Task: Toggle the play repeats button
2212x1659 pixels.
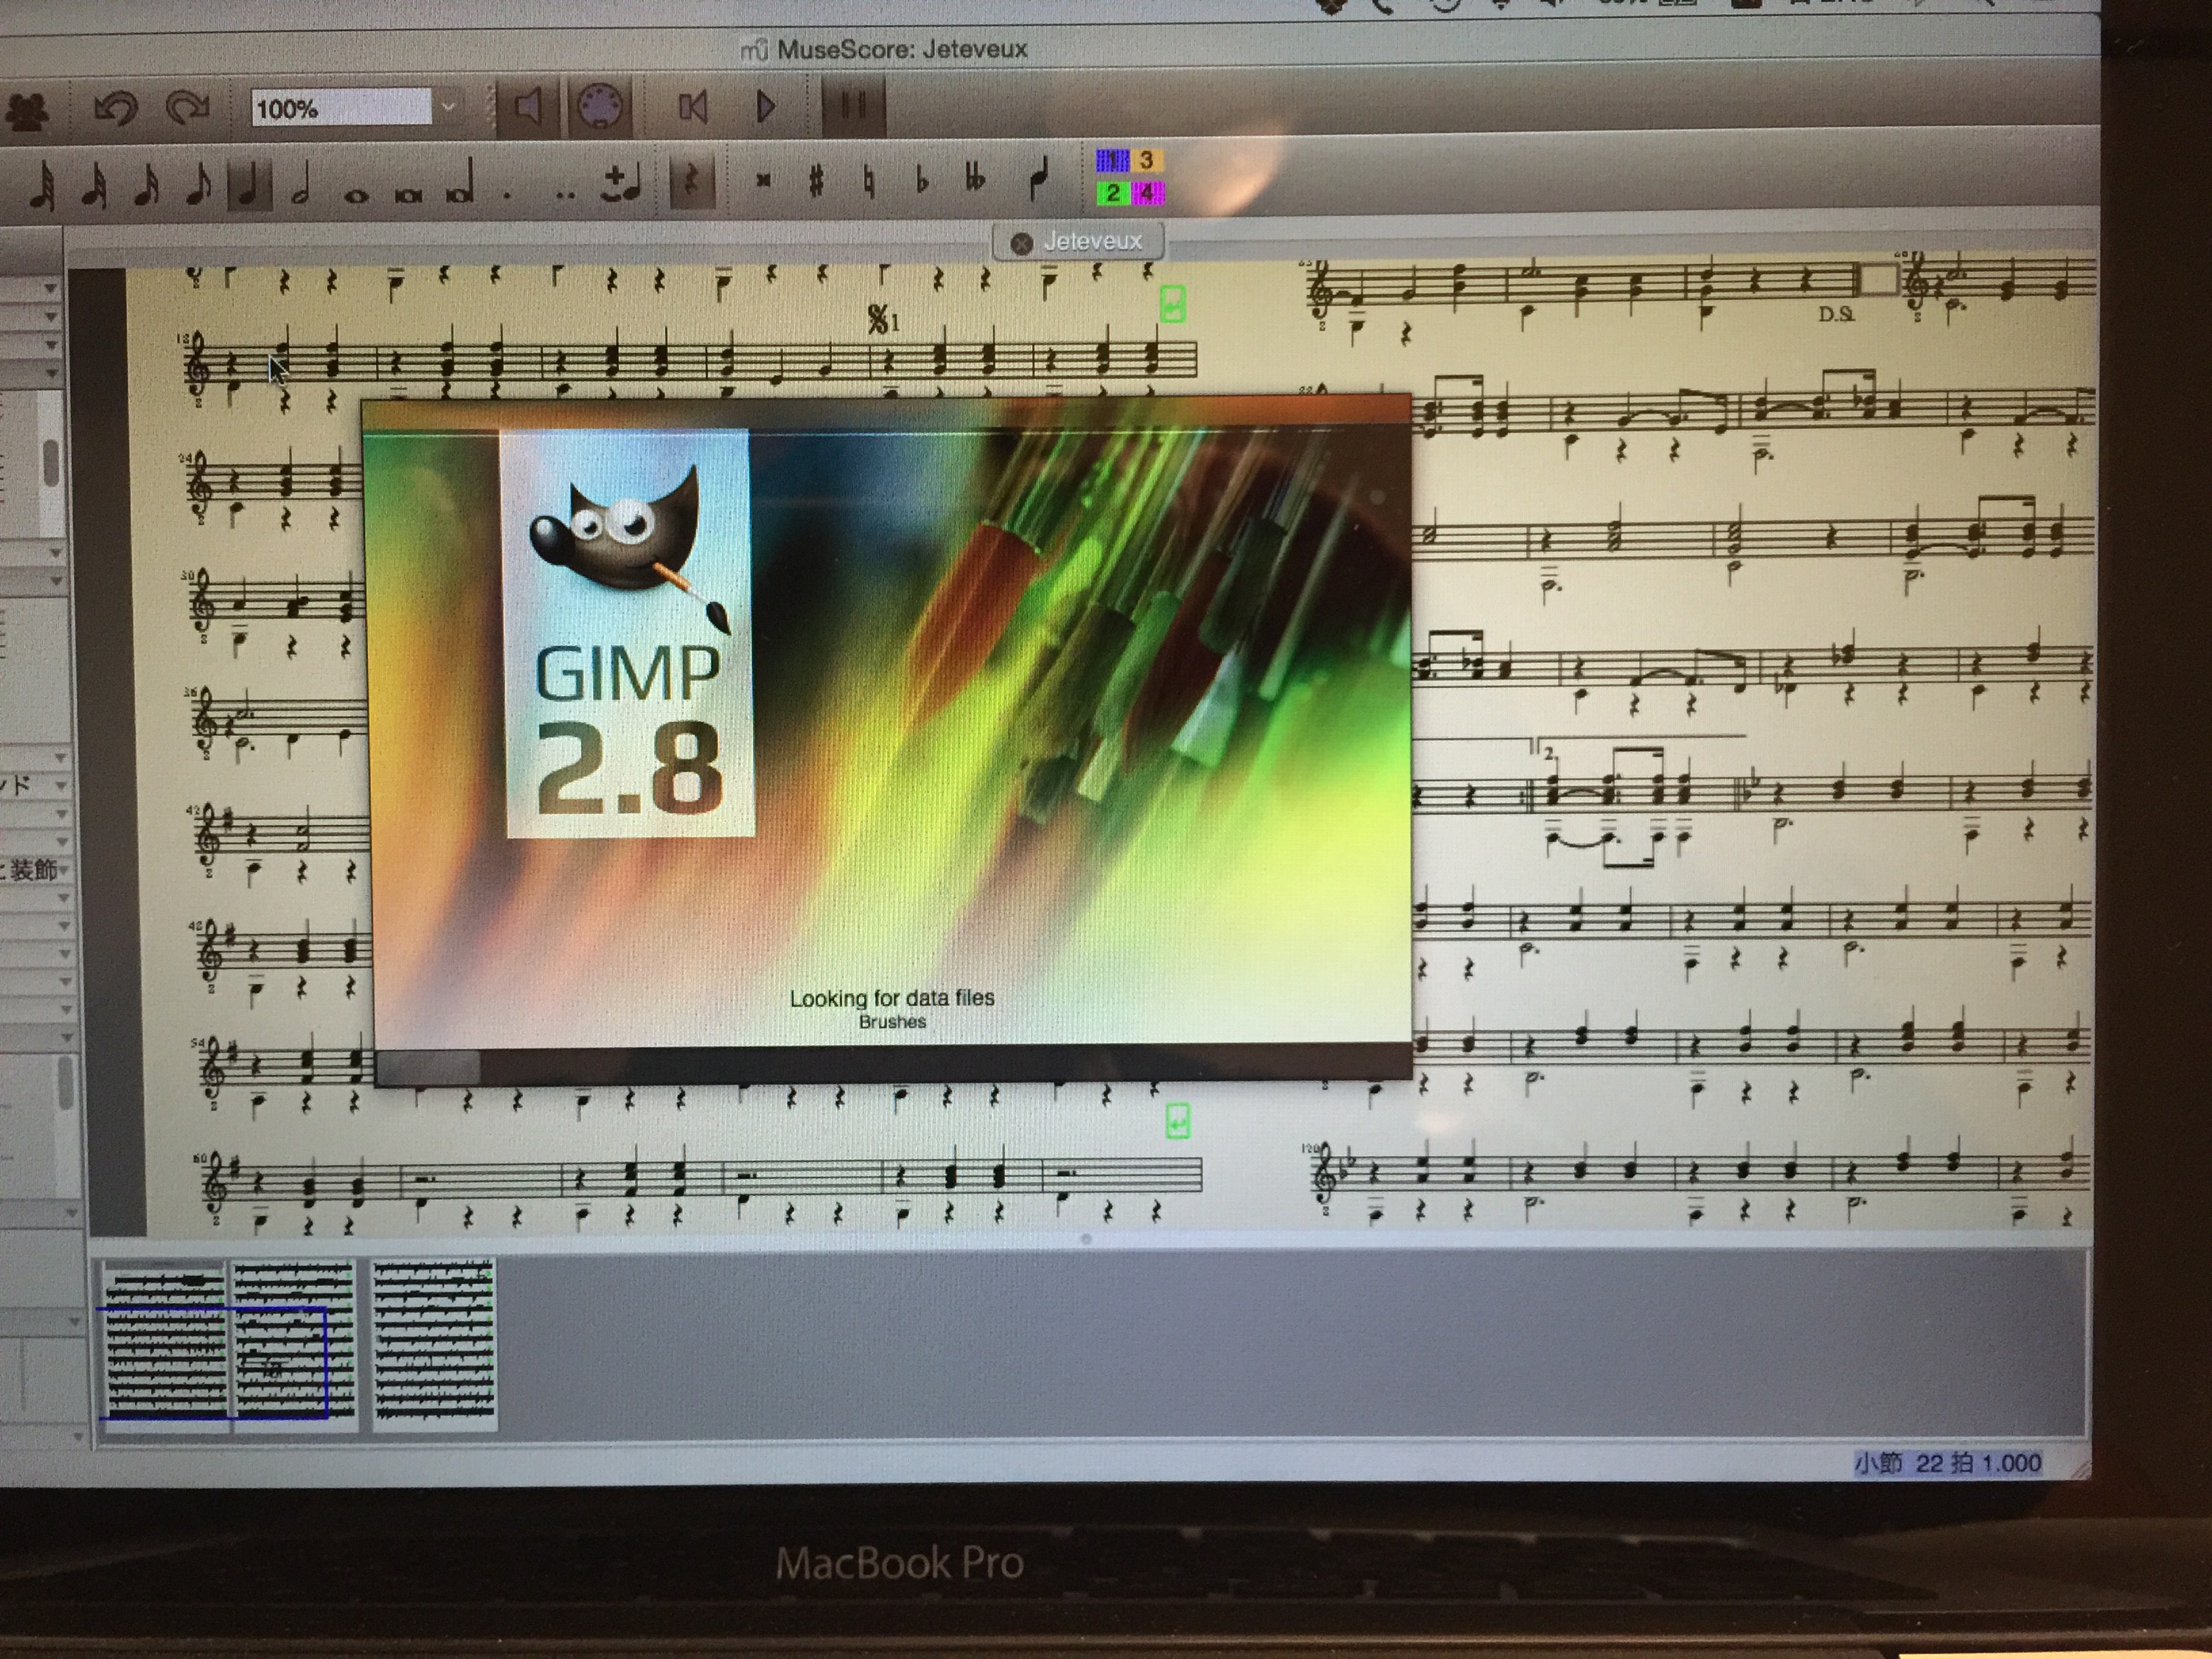Action: pos(853,106)
